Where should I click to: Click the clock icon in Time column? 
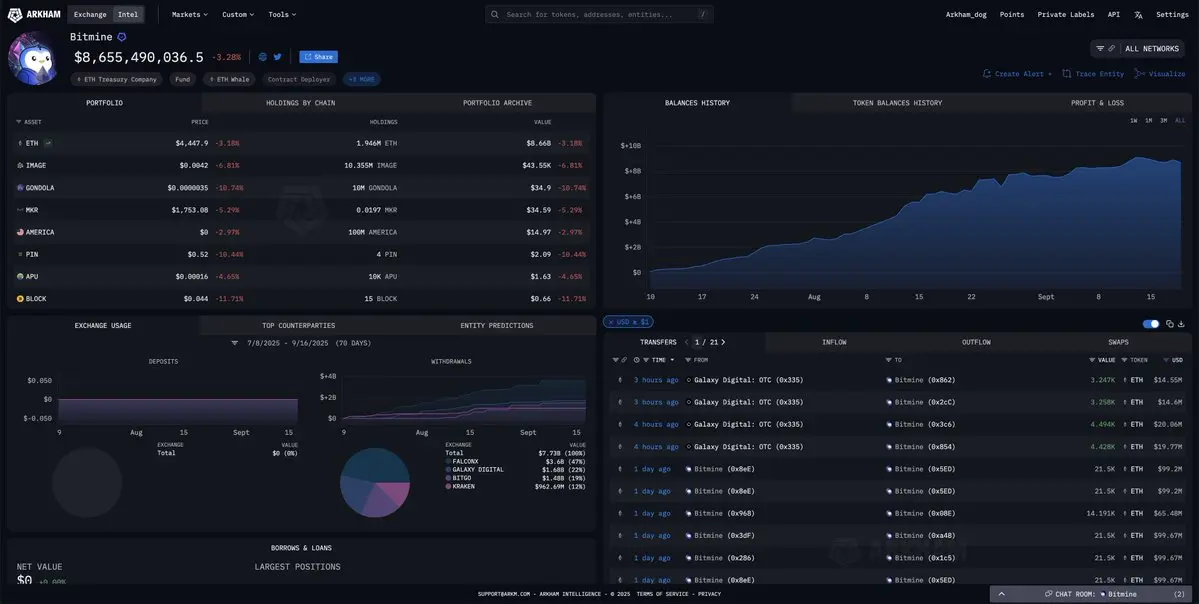637,360
